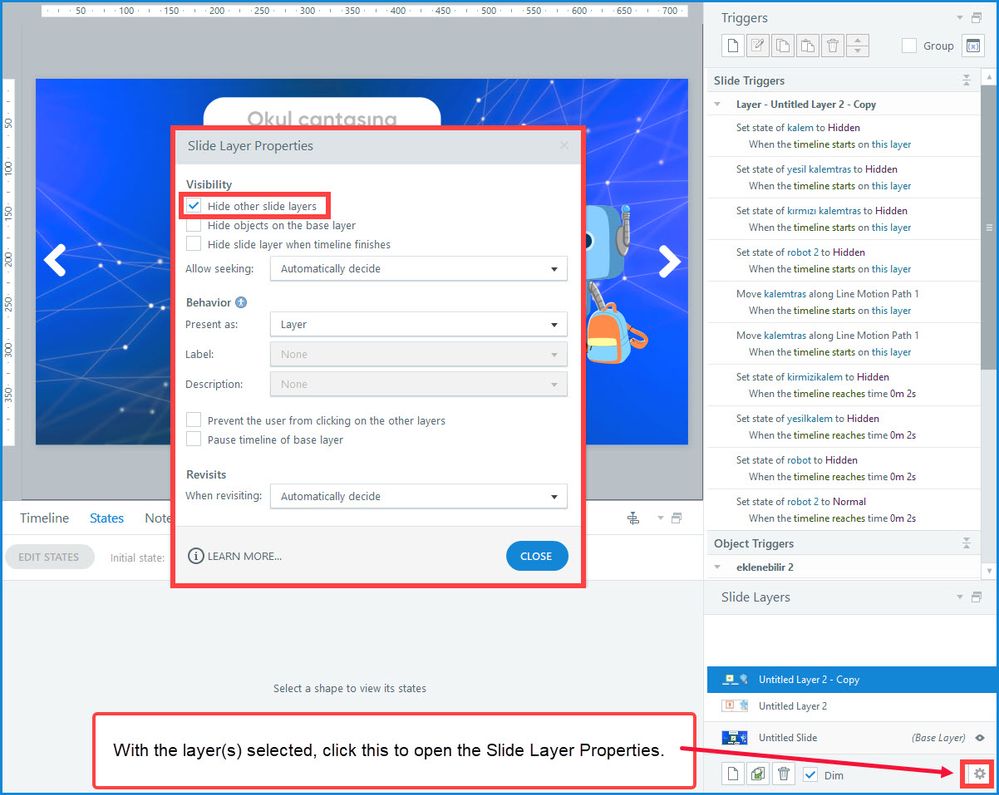Collapse the eklenebilir 2 object trigger group
This screenshot has height=795, width=999.
coord(717,567)
